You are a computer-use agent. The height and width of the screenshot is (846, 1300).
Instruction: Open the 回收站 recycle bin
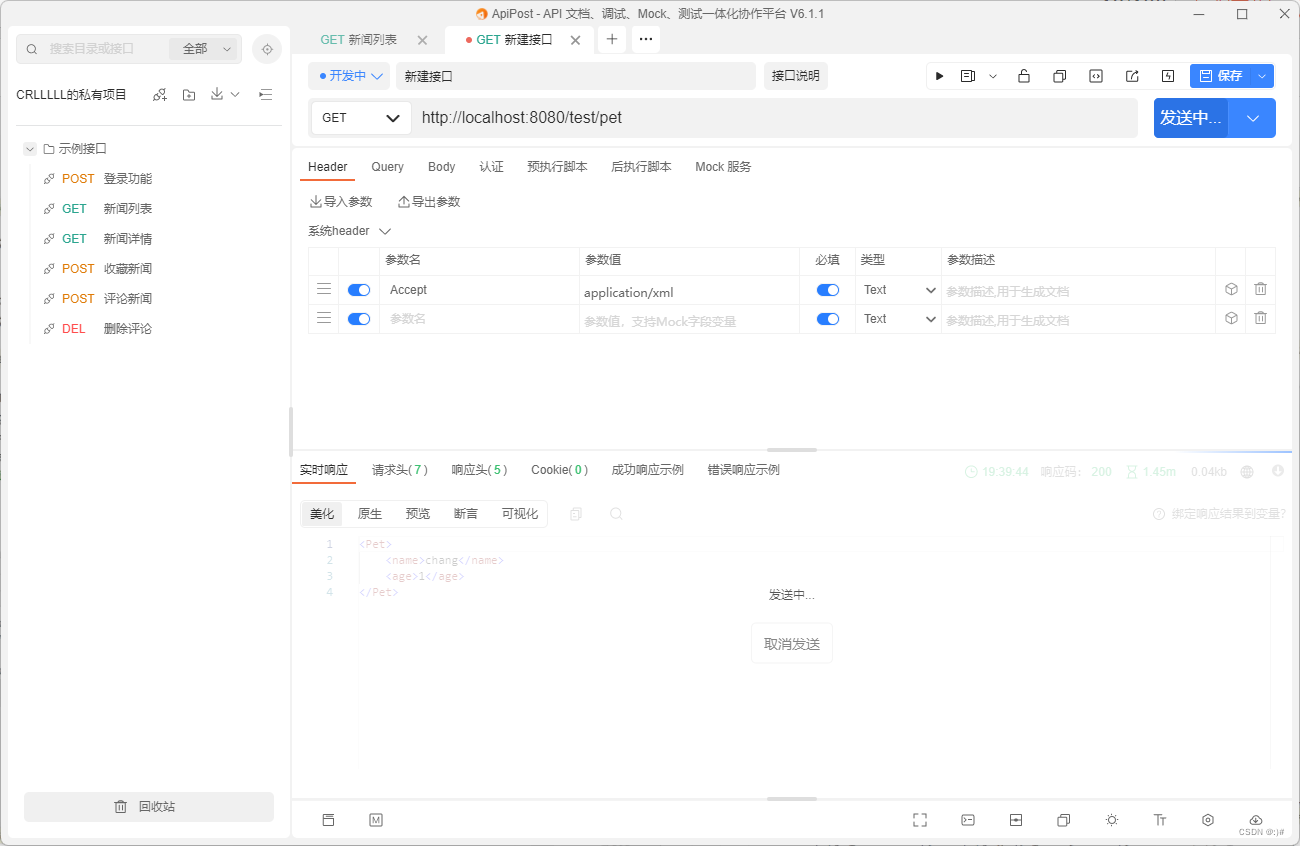pos(149,807)
